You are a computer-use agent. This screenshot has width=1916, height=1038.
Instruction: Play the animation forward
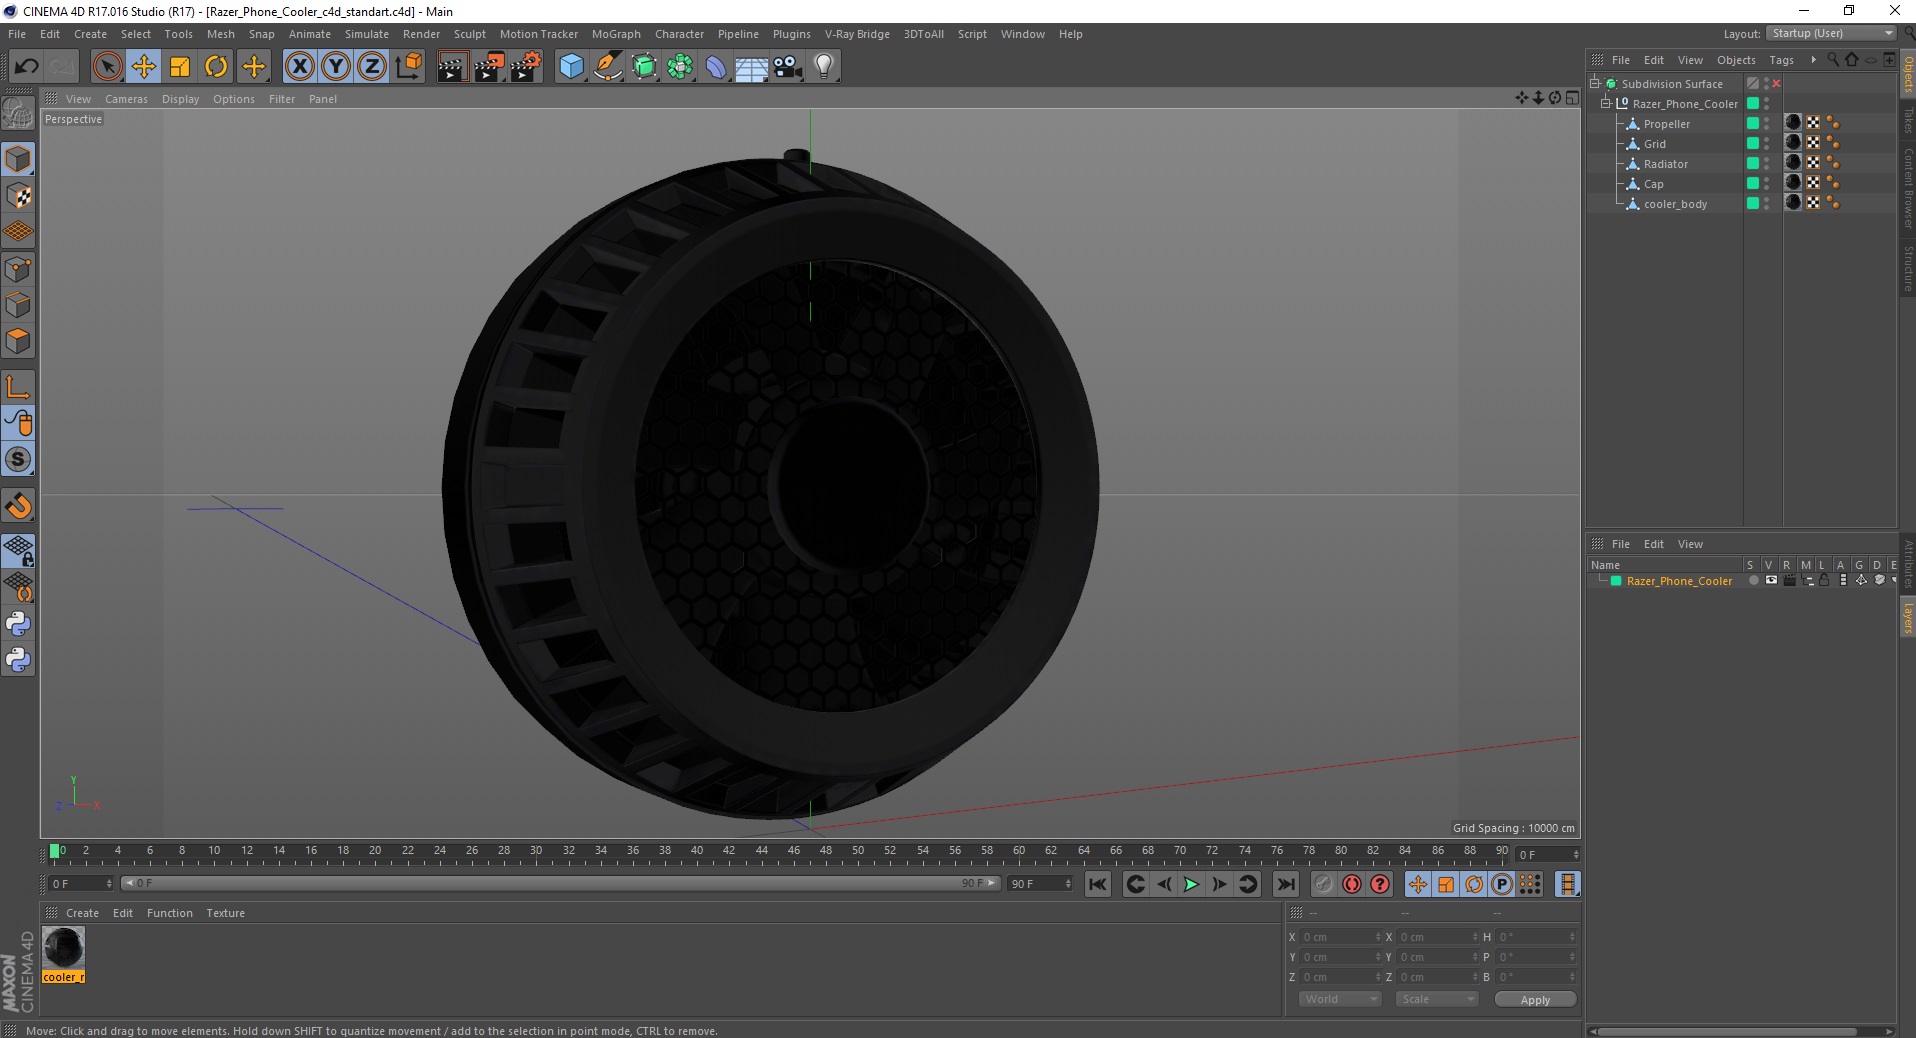coord(1191,884)
